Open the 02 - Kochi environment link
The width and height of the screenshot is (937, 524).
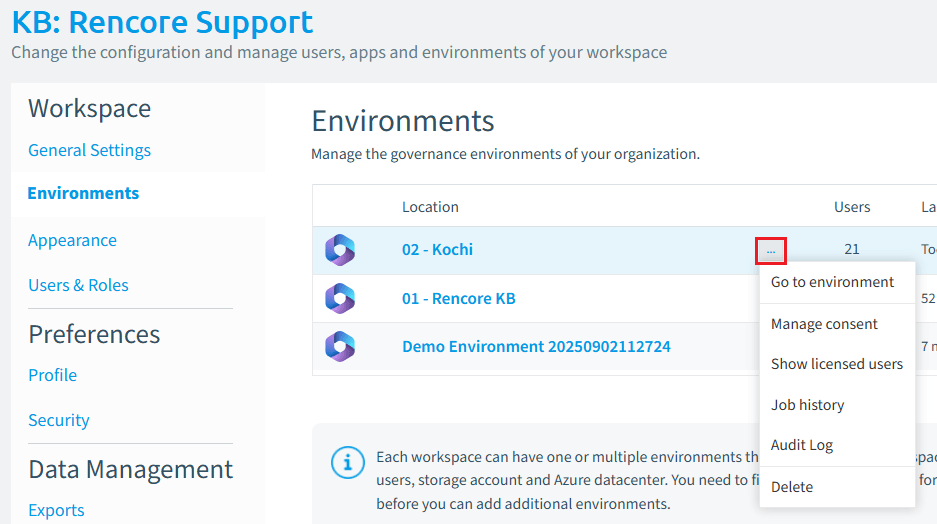coord(437,249)
